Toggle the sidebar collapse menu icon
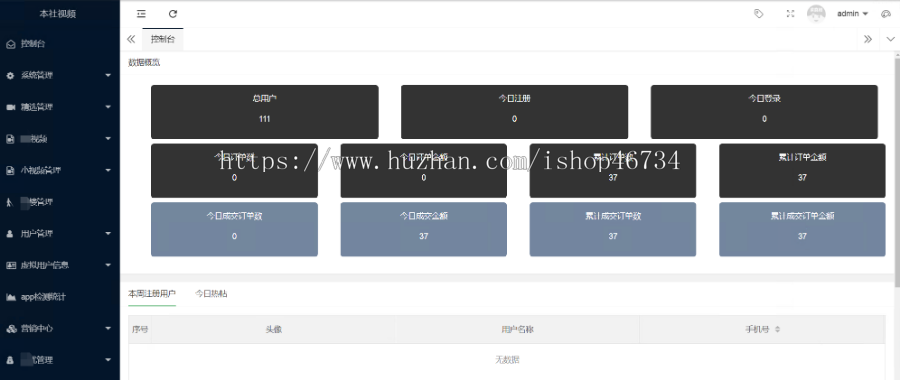Viewport: 900px width, 380px height. pos(141,14)
